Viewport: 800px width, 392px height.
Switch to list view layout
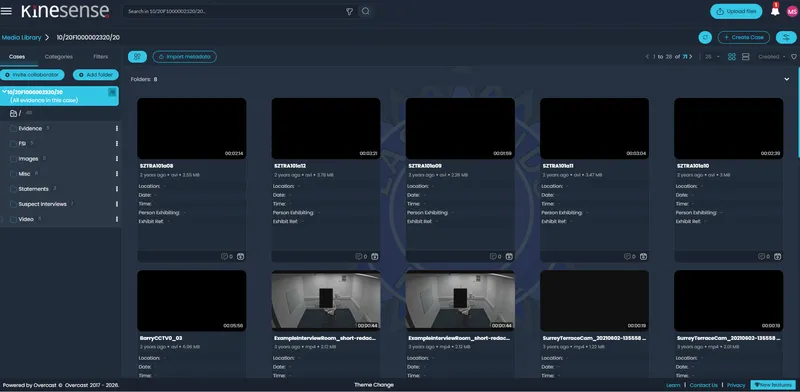(x=745, y=57)
